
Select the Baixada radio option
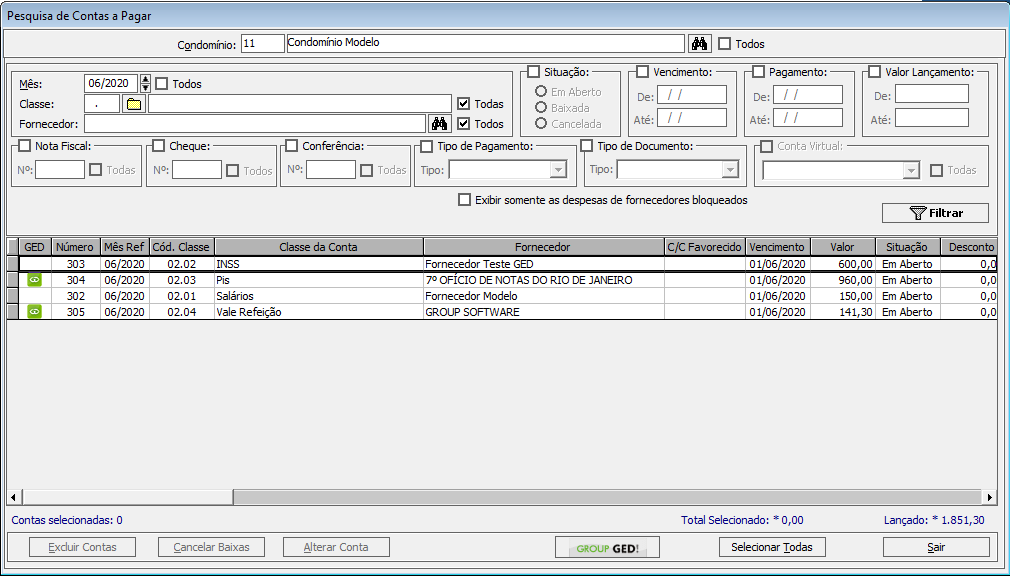click(541, 108)
